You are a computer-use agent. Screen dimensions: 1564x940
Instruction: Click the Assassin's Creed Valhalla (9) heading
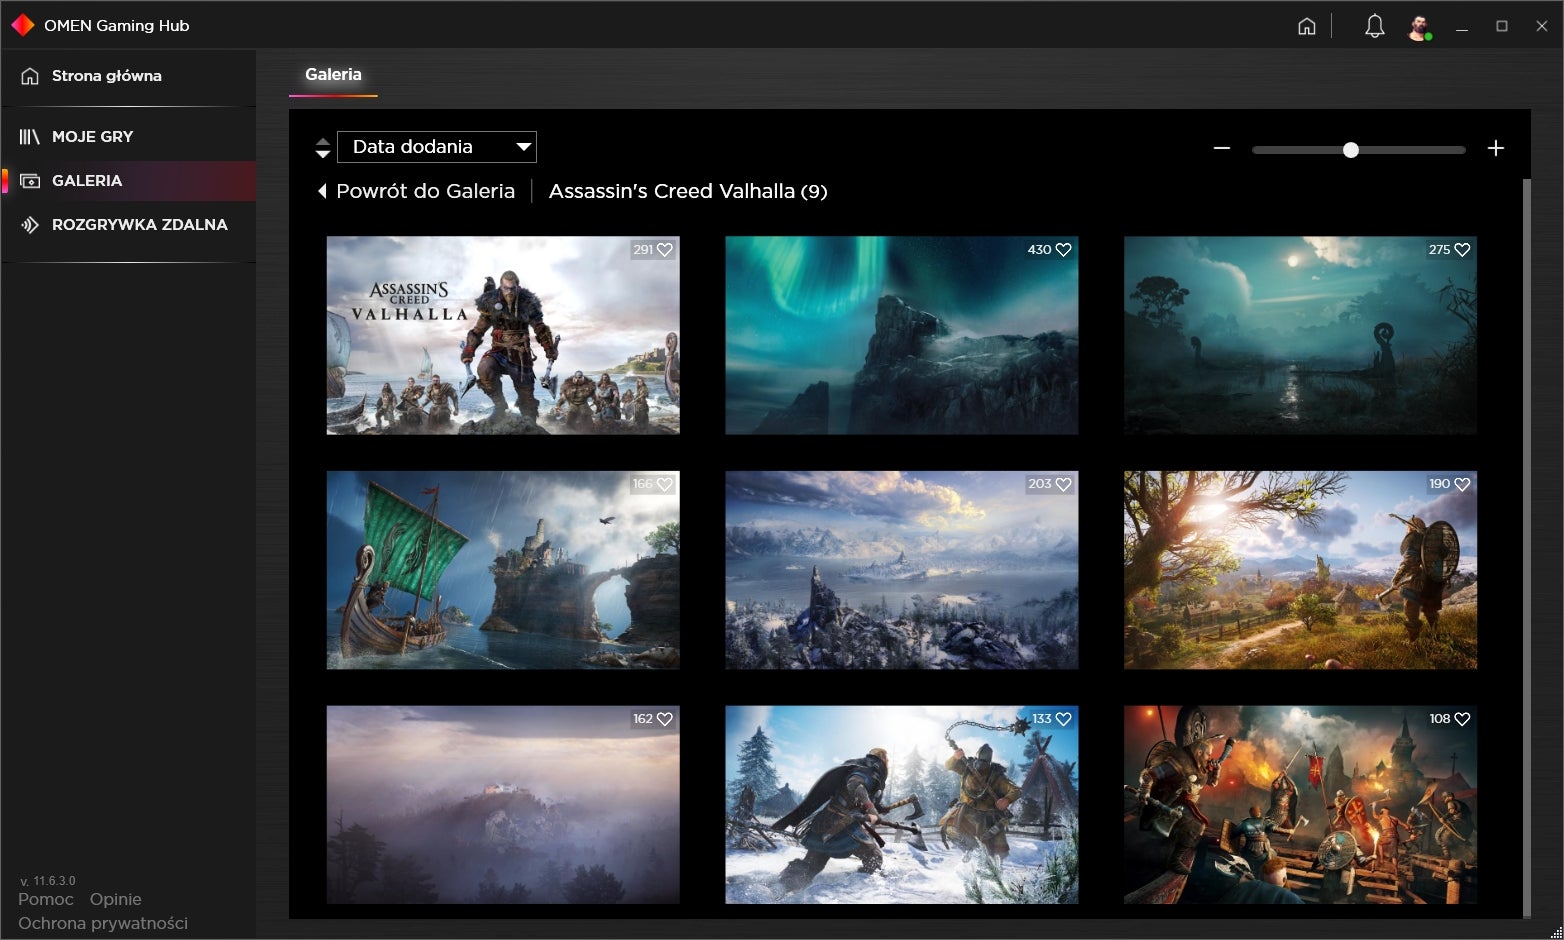pyautogui.click(x=688, y=191)
